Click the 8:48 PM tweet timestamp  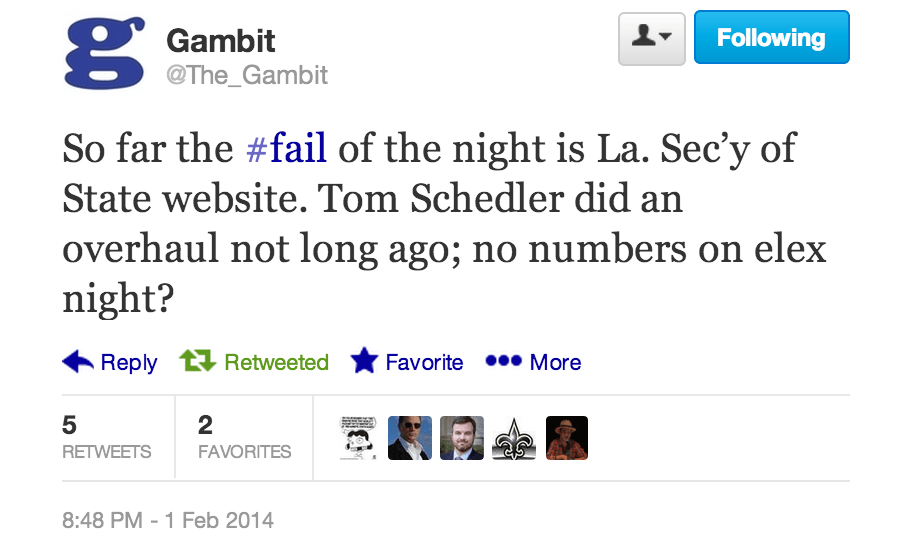168,520
